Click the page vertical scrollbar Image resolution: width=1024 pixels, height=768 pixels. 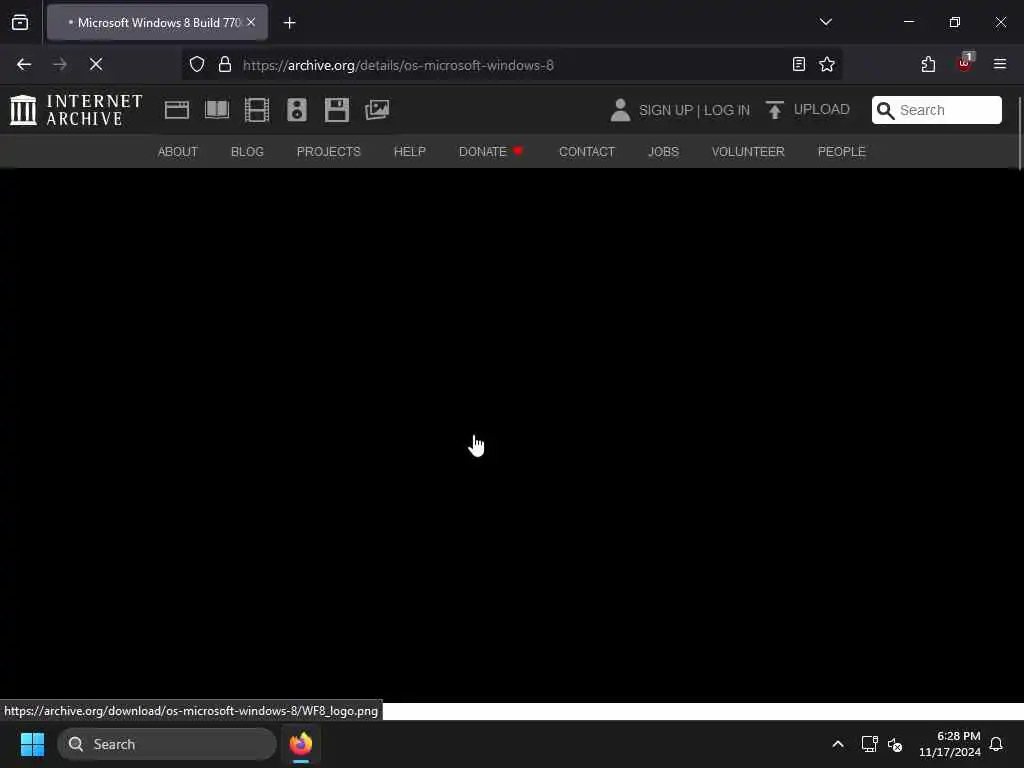(1019, 133)
